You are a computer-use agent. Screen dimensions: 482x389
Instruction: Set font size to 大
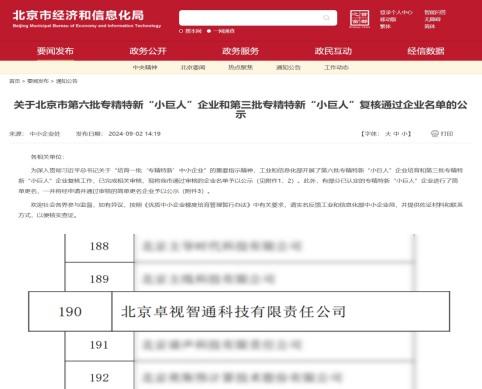388,134
